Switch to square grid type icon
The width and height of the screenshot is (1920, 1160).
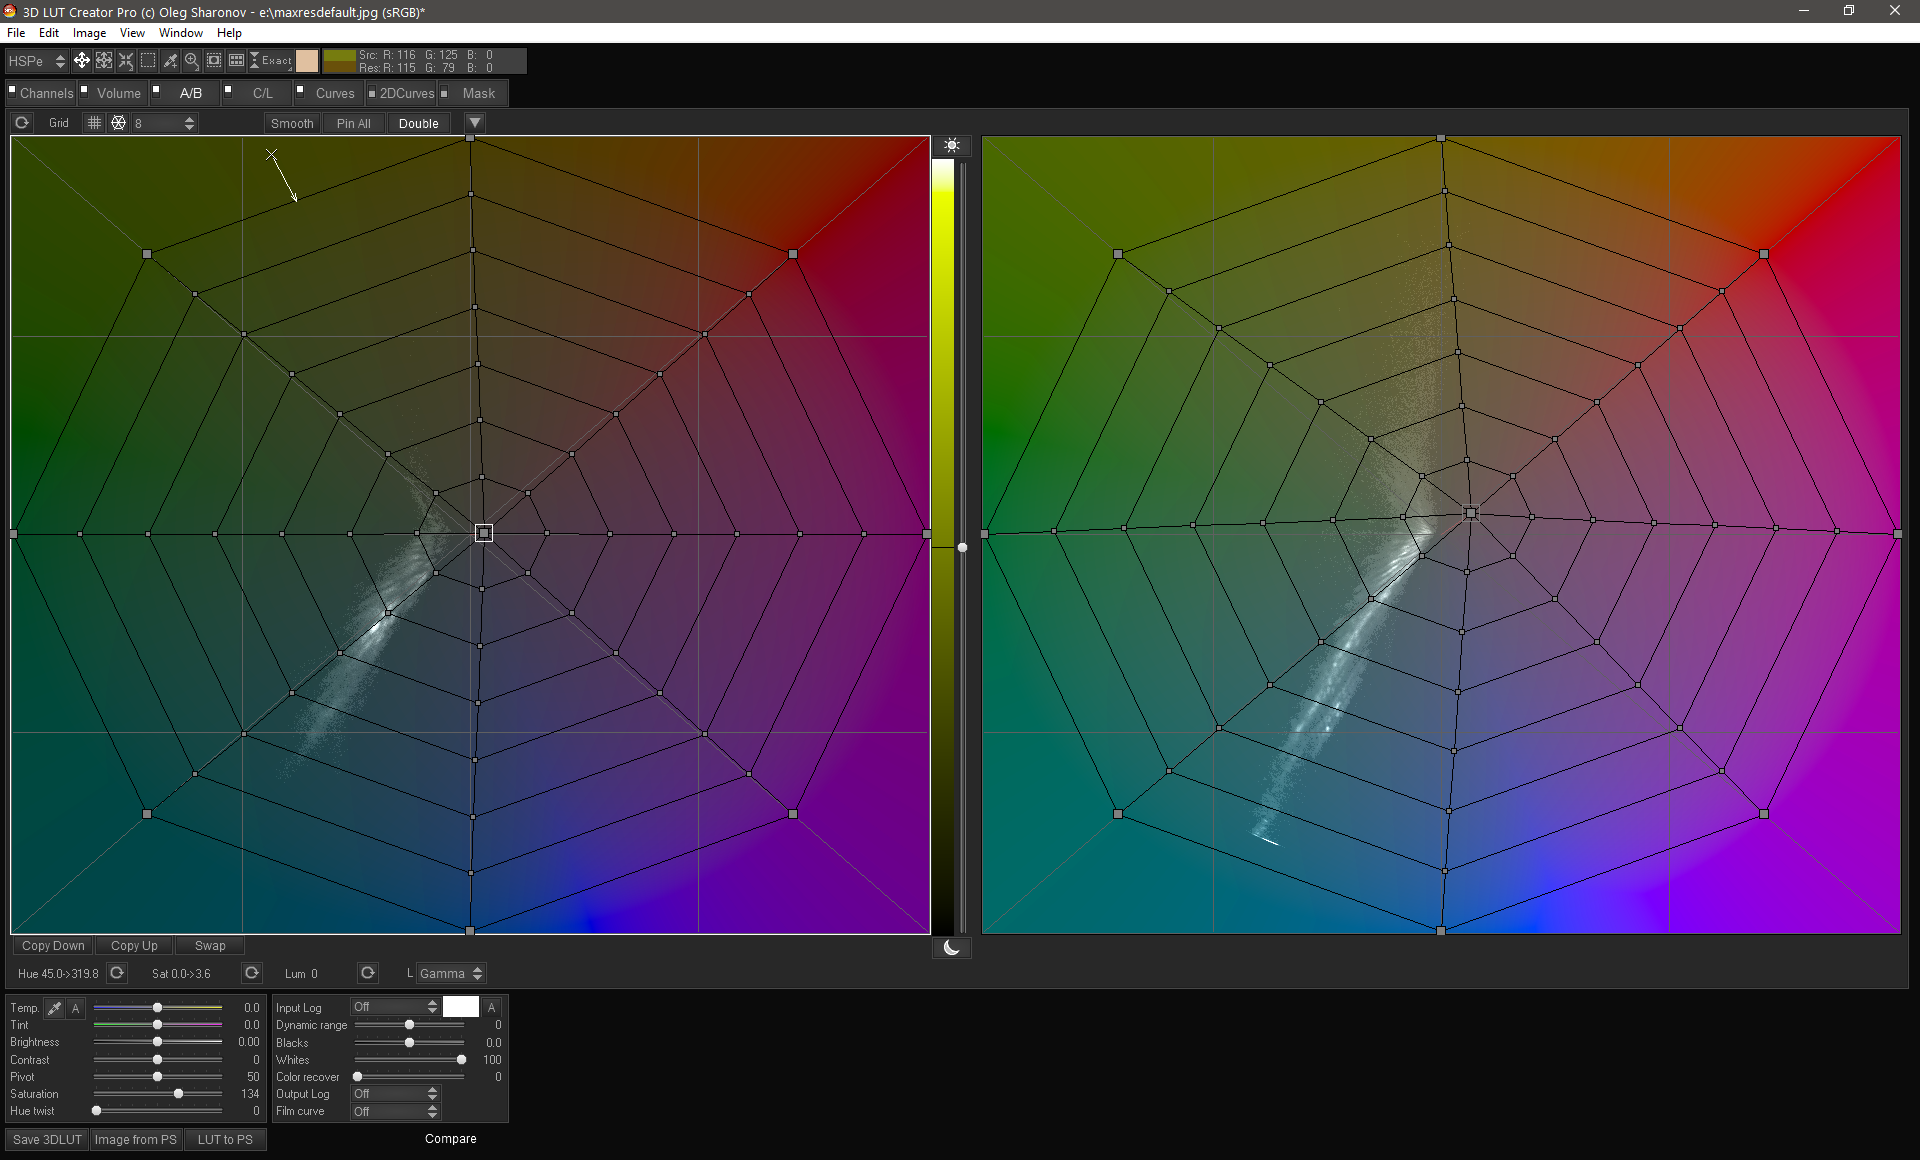94,123
